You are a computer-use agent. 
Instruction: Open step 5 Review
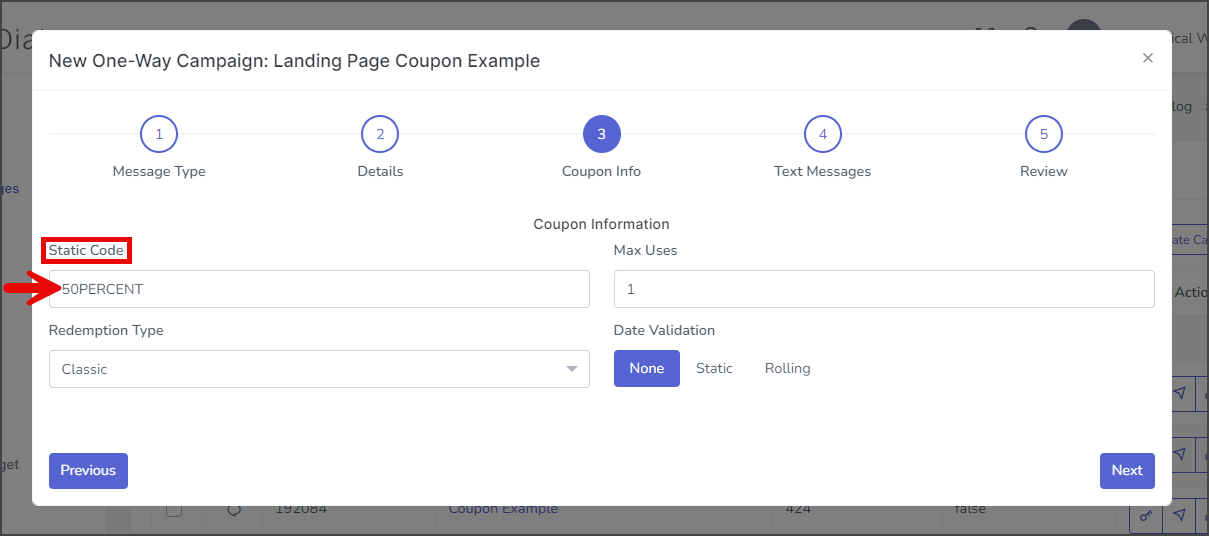coord(1044,134)
